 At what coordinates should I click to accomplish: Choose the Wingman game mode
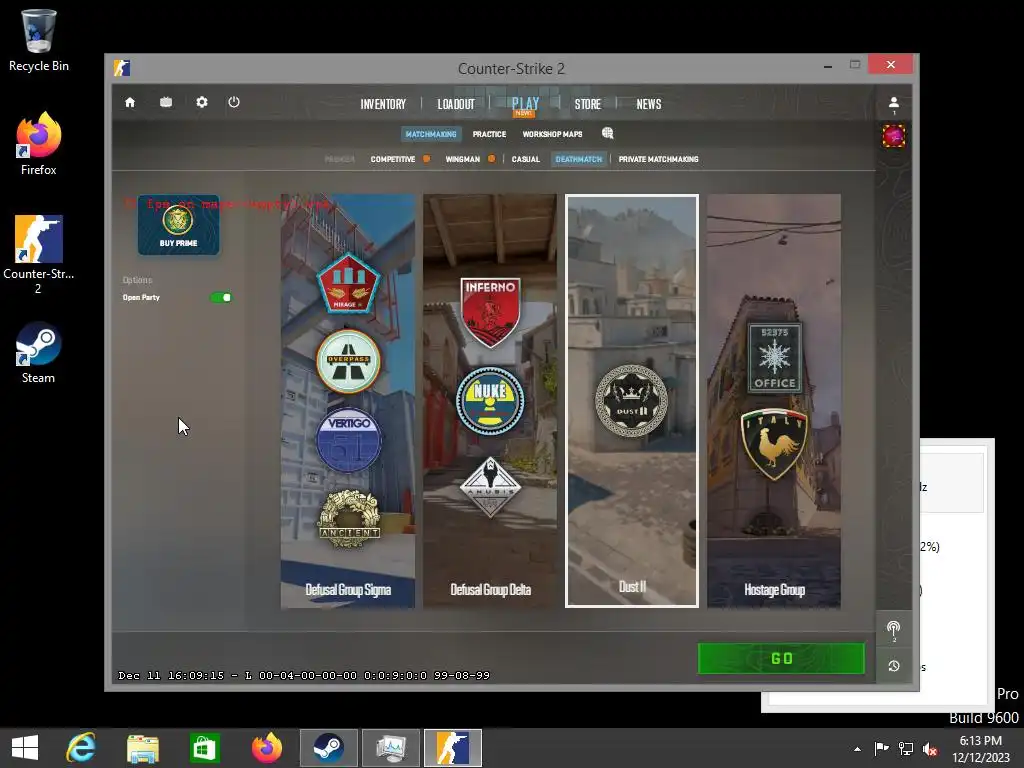click(x=463, y=159)
